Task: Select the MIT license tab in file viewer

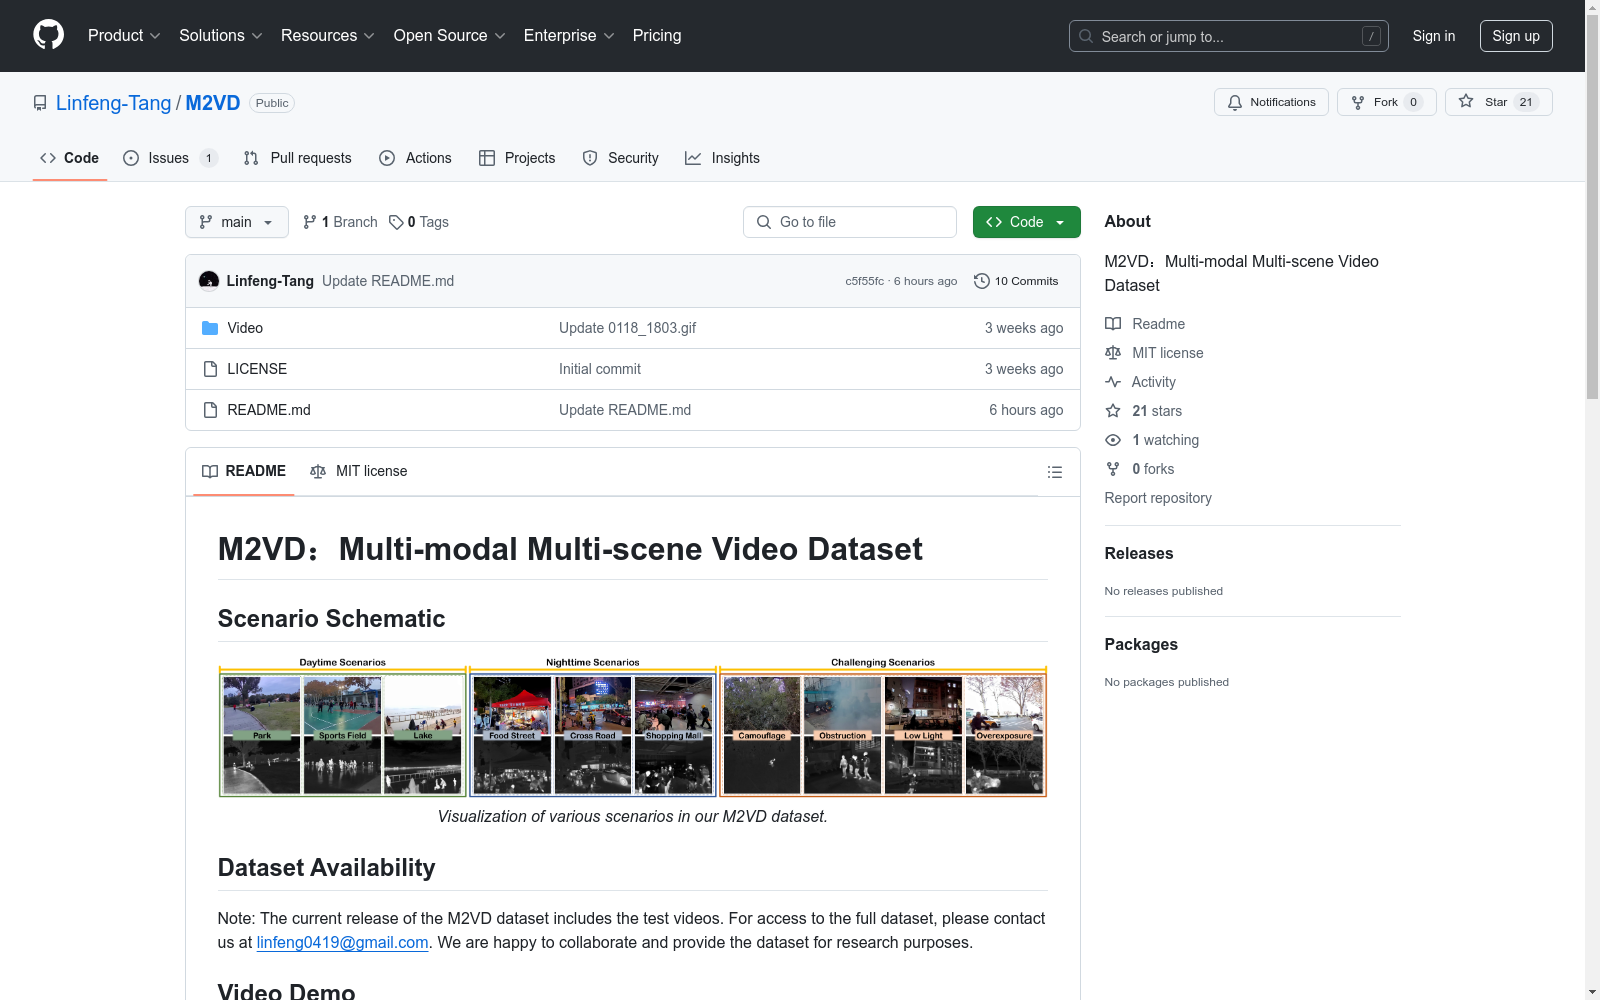Action: tap(359, 471)
